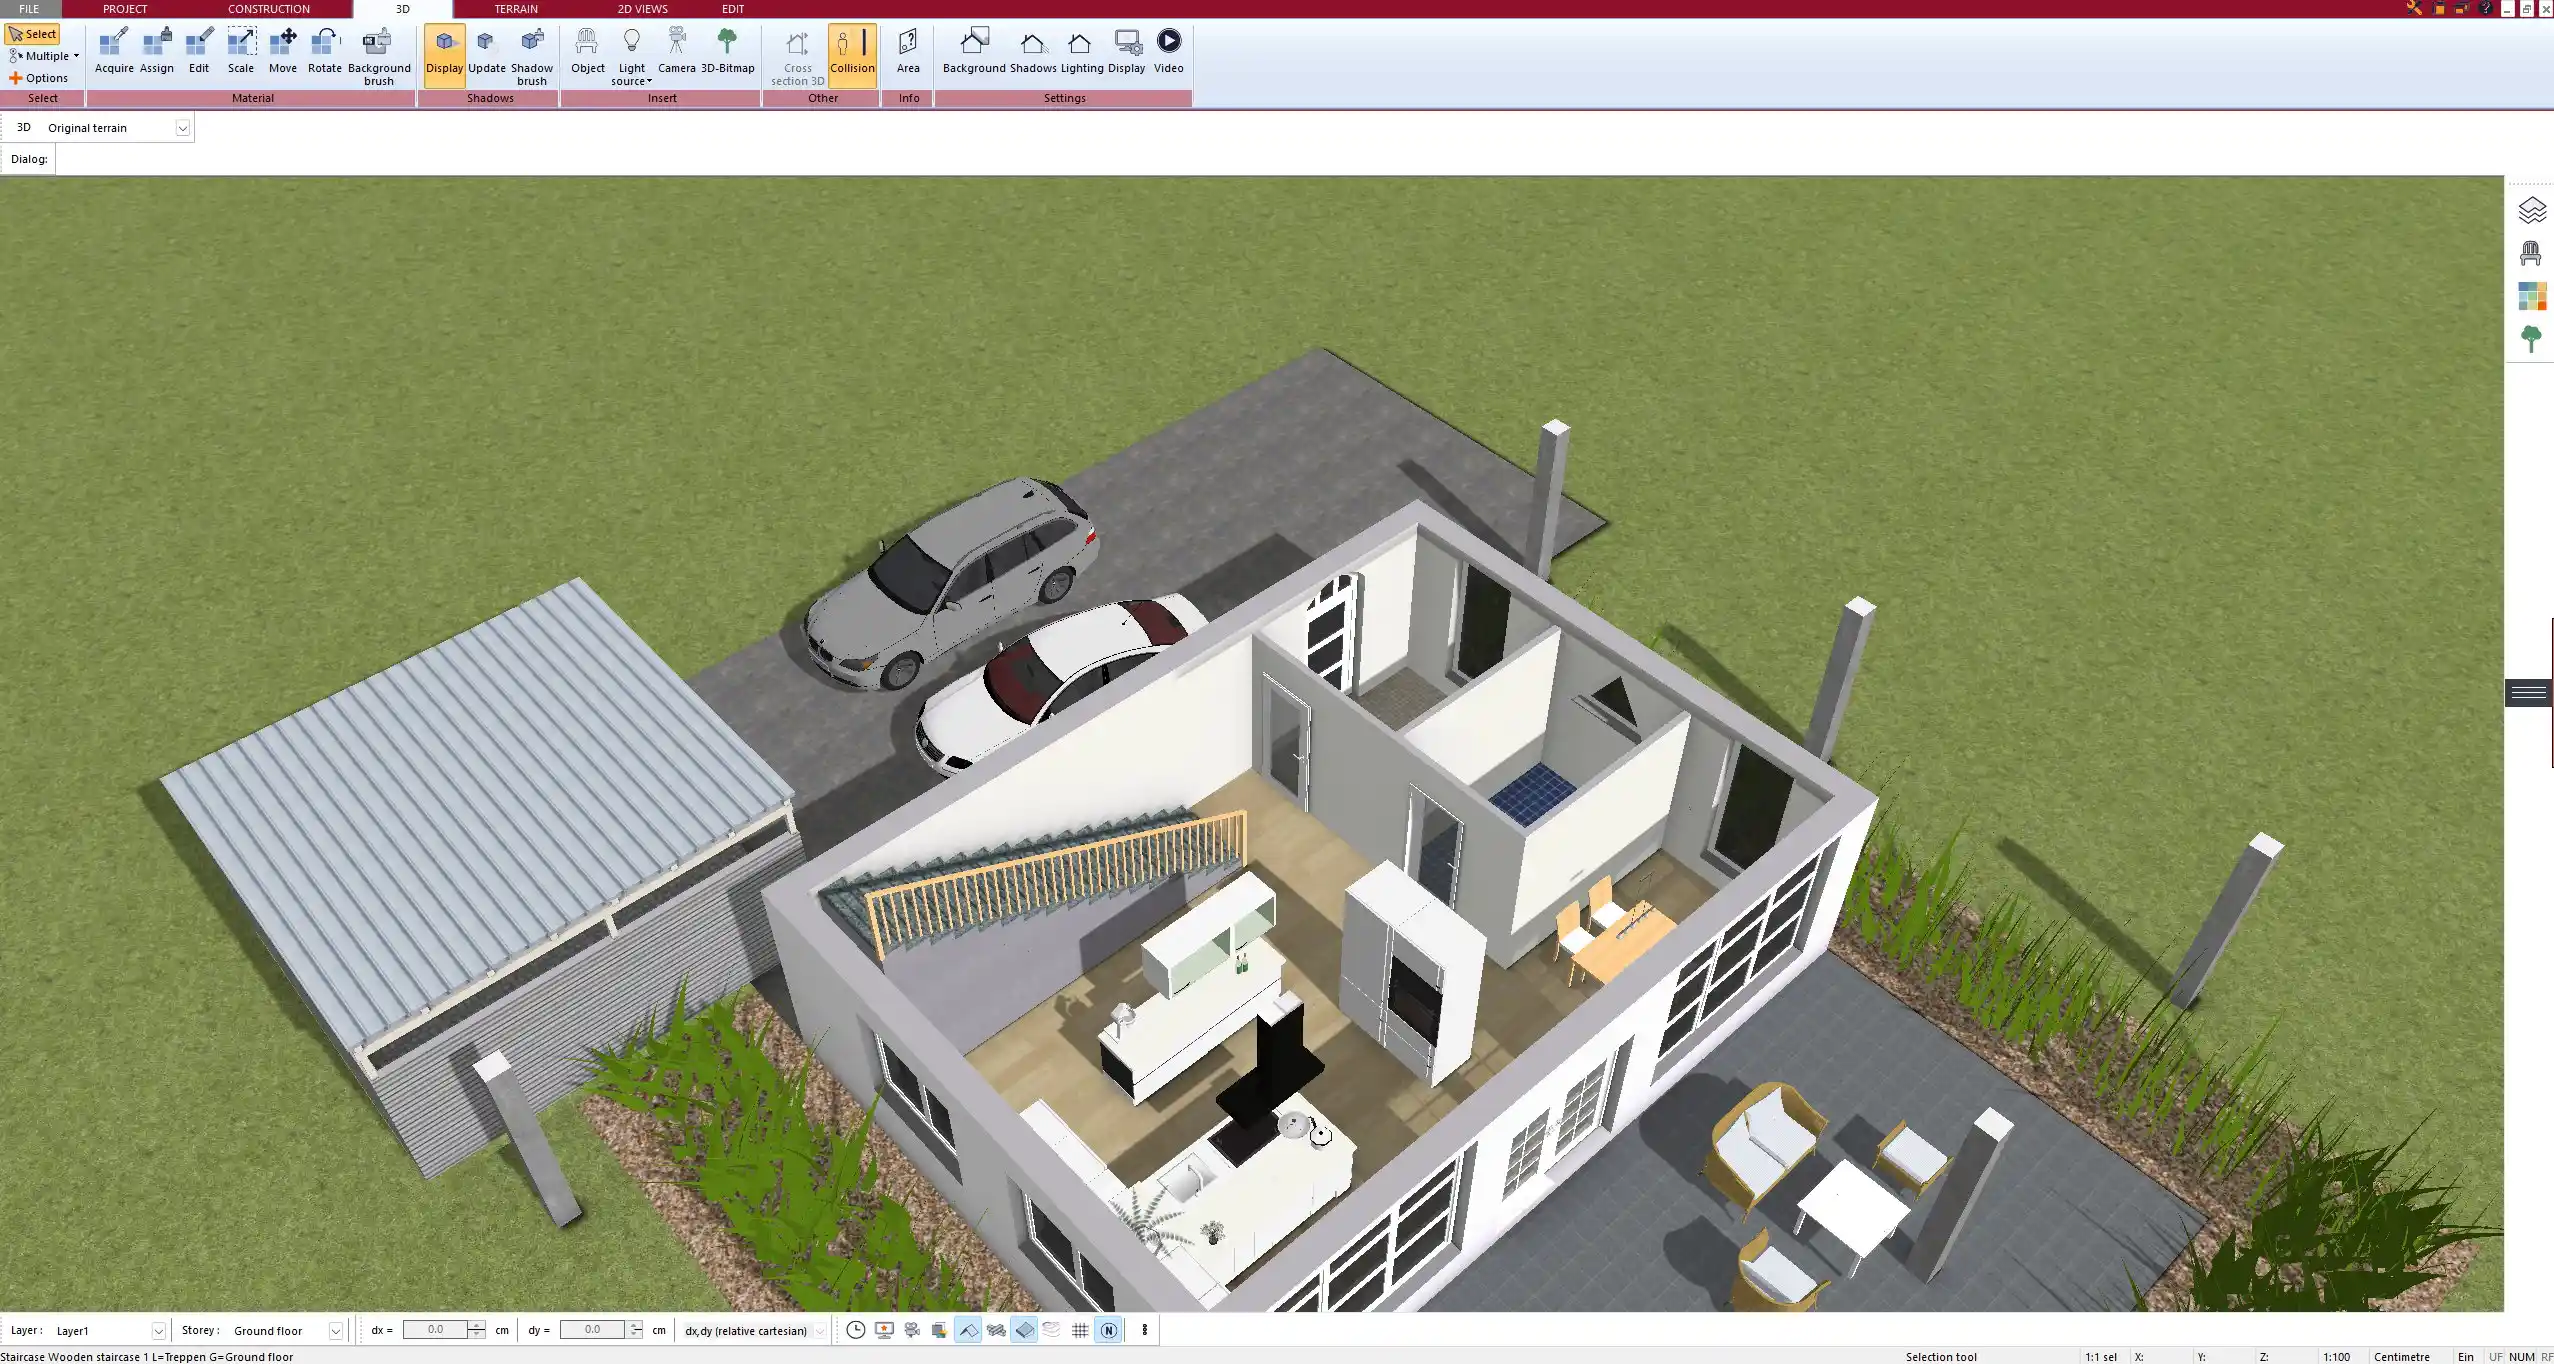Open the layers panel in right sidebar
Image resolution: width=2554 pixels, height=1364 pixels.
tap(2531, 210)
